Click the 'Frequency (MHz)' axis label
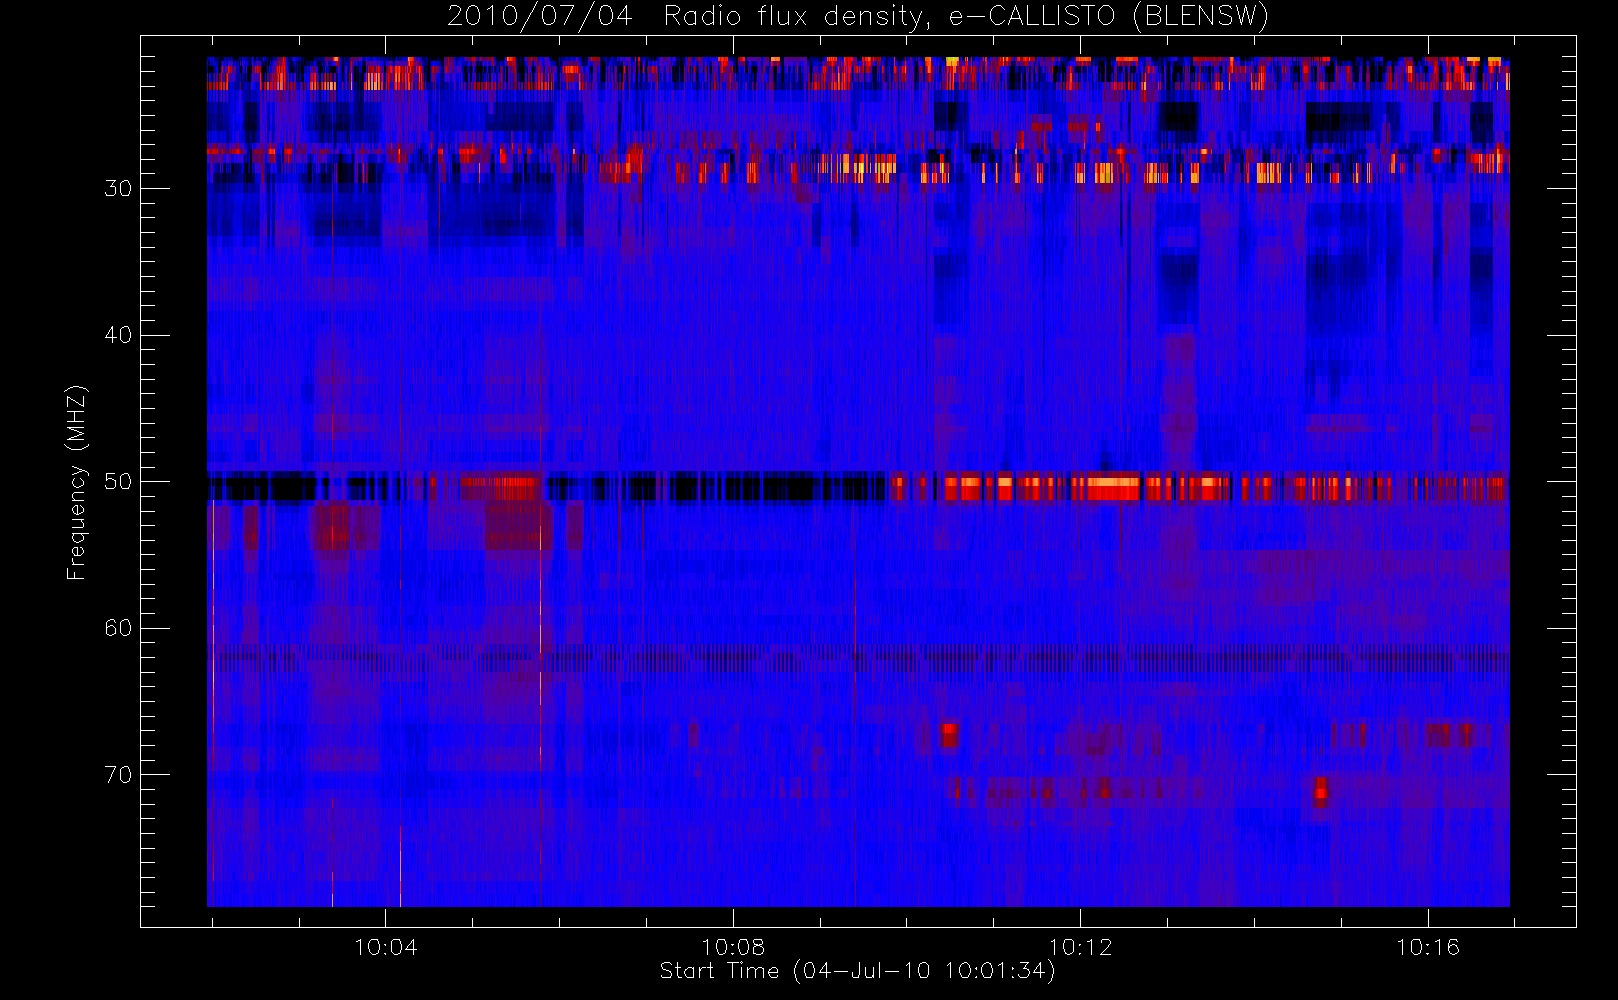This screenshot has width=1618, height=1000. [x=76, y=482]
